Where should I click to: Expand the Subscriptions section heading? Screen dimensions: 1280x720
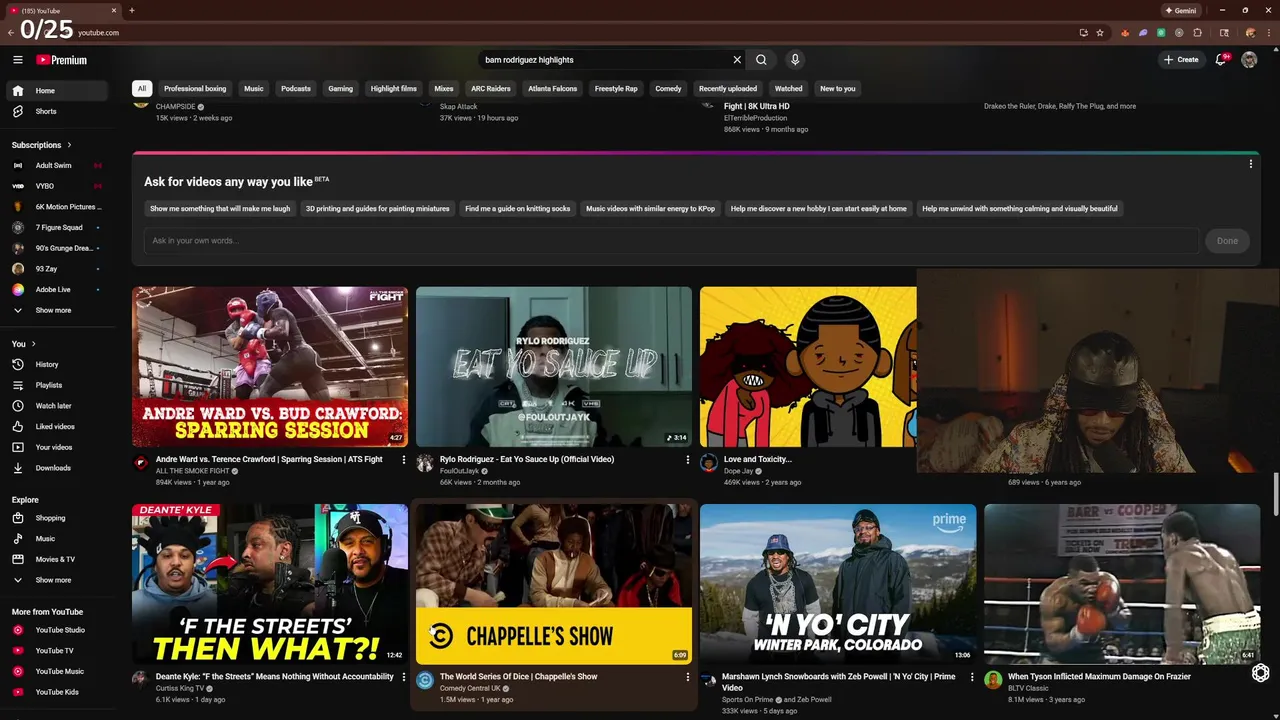coord(42,145)
